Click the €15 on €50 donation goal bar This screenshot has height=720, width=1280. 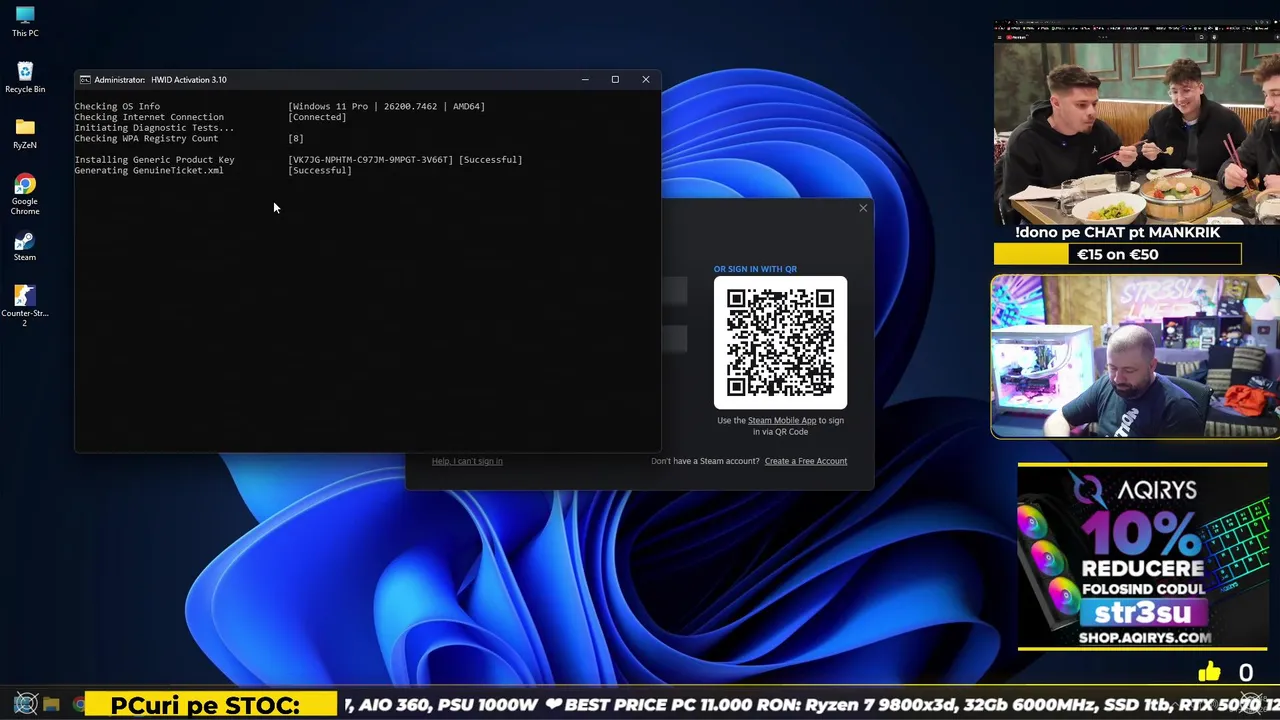1117,255
